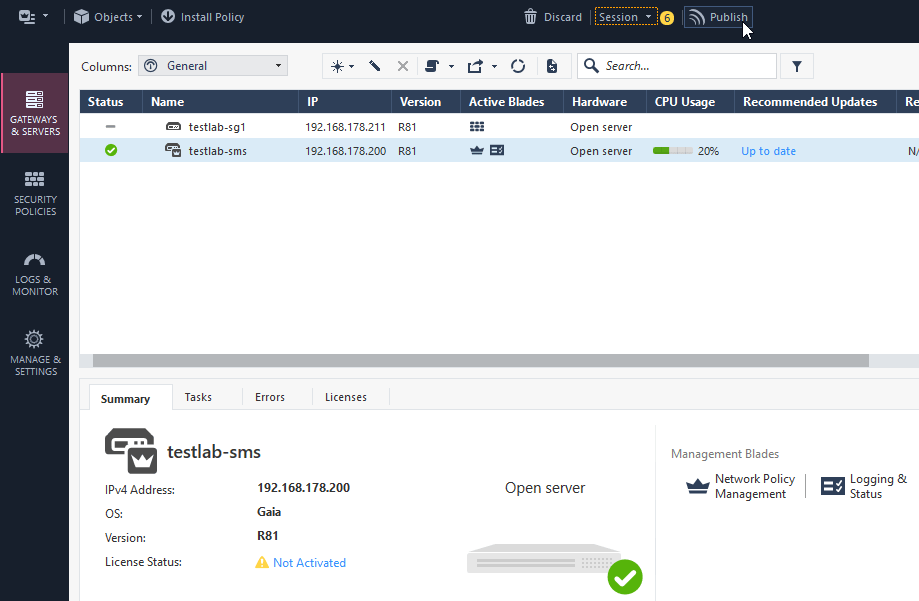Click the Logging & Status blade icon
This screenshot has height=601, width=919.
click(833, 486)
